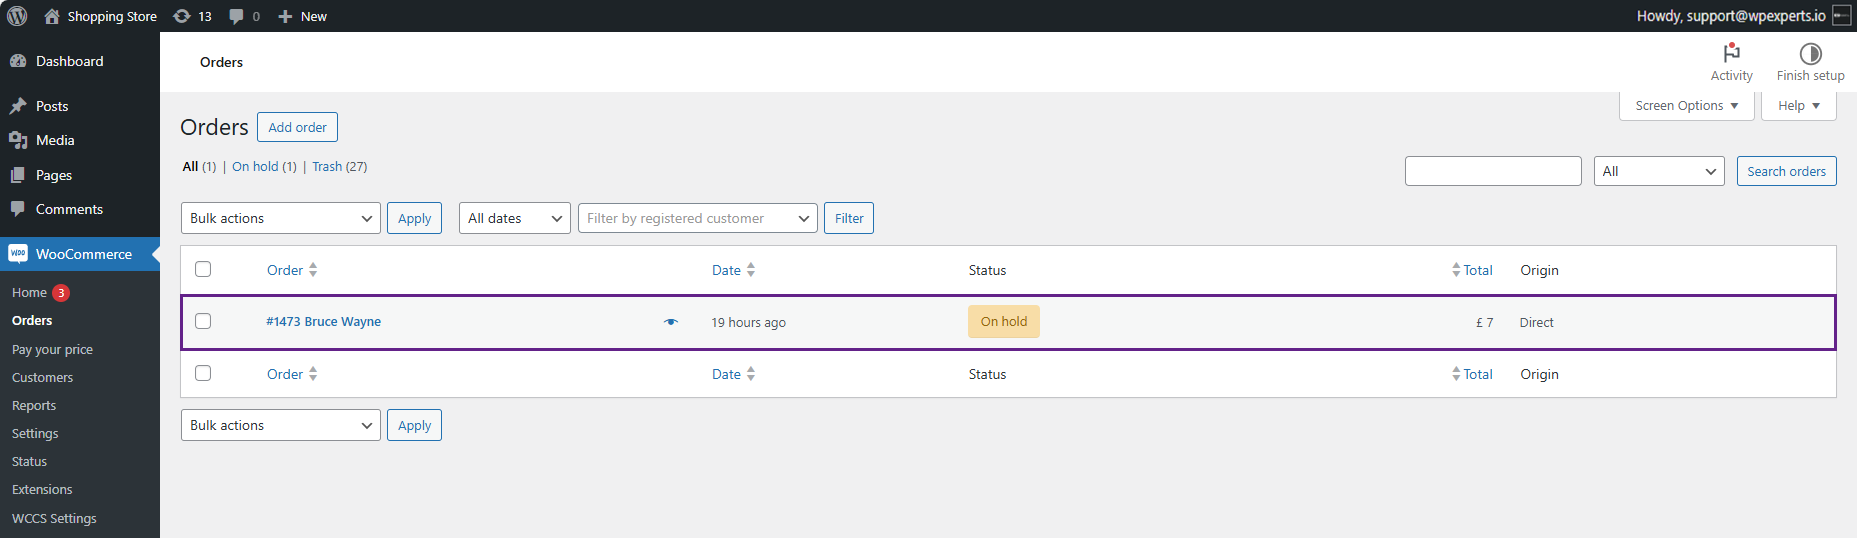This screenshot has height=538, width=1857.
Task: Click the red 3 notification badge
Action: pyautogui.click(x=61, y=292)
